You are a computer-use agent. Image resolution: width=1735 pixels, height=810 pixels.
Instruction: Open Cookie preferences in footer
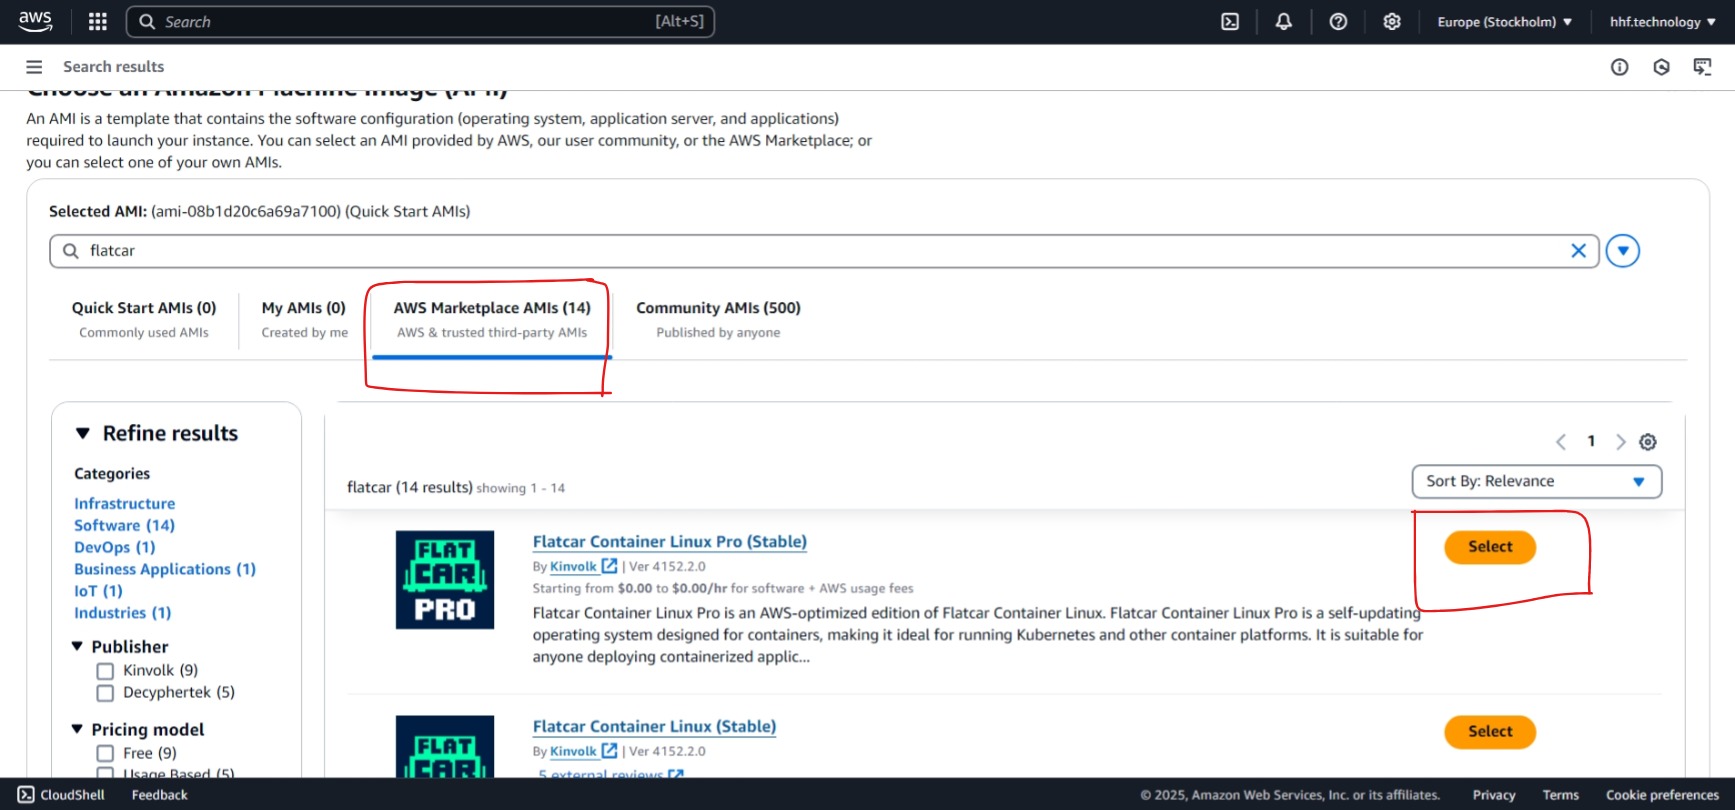(x=1662, y=795)
